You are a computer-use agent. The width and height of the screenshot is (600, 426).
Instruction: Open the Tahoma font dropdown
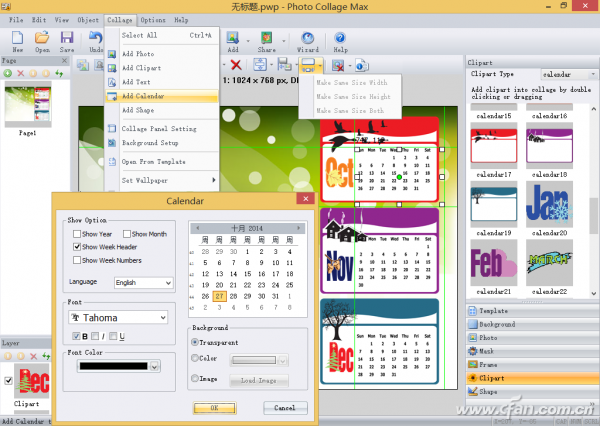tap(118, 318)
